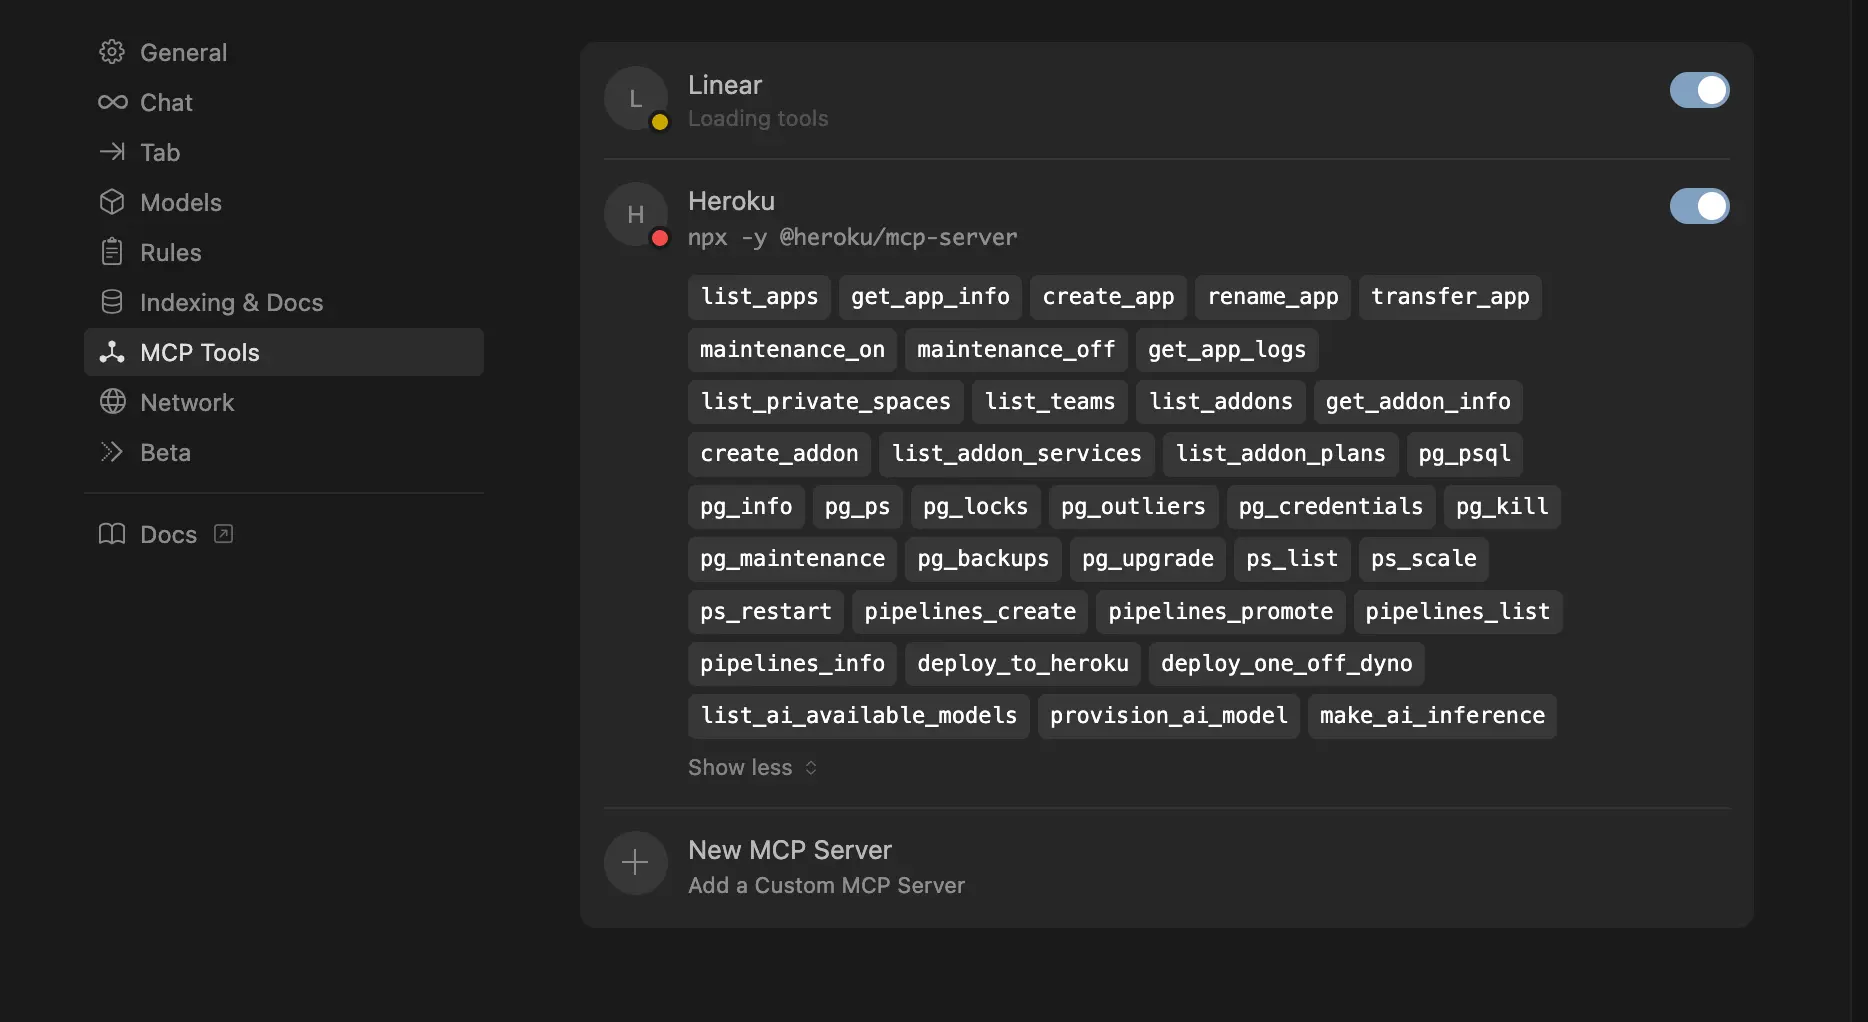Click the General gear icon
1868x1022 pixels.
[112, 52]
